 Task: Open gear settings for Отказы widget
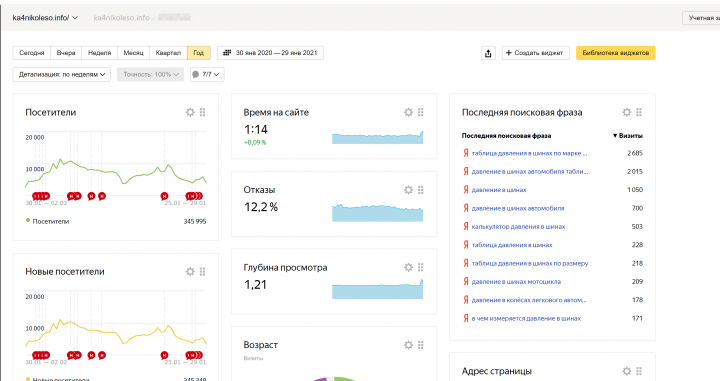click(x=408, y=190)
